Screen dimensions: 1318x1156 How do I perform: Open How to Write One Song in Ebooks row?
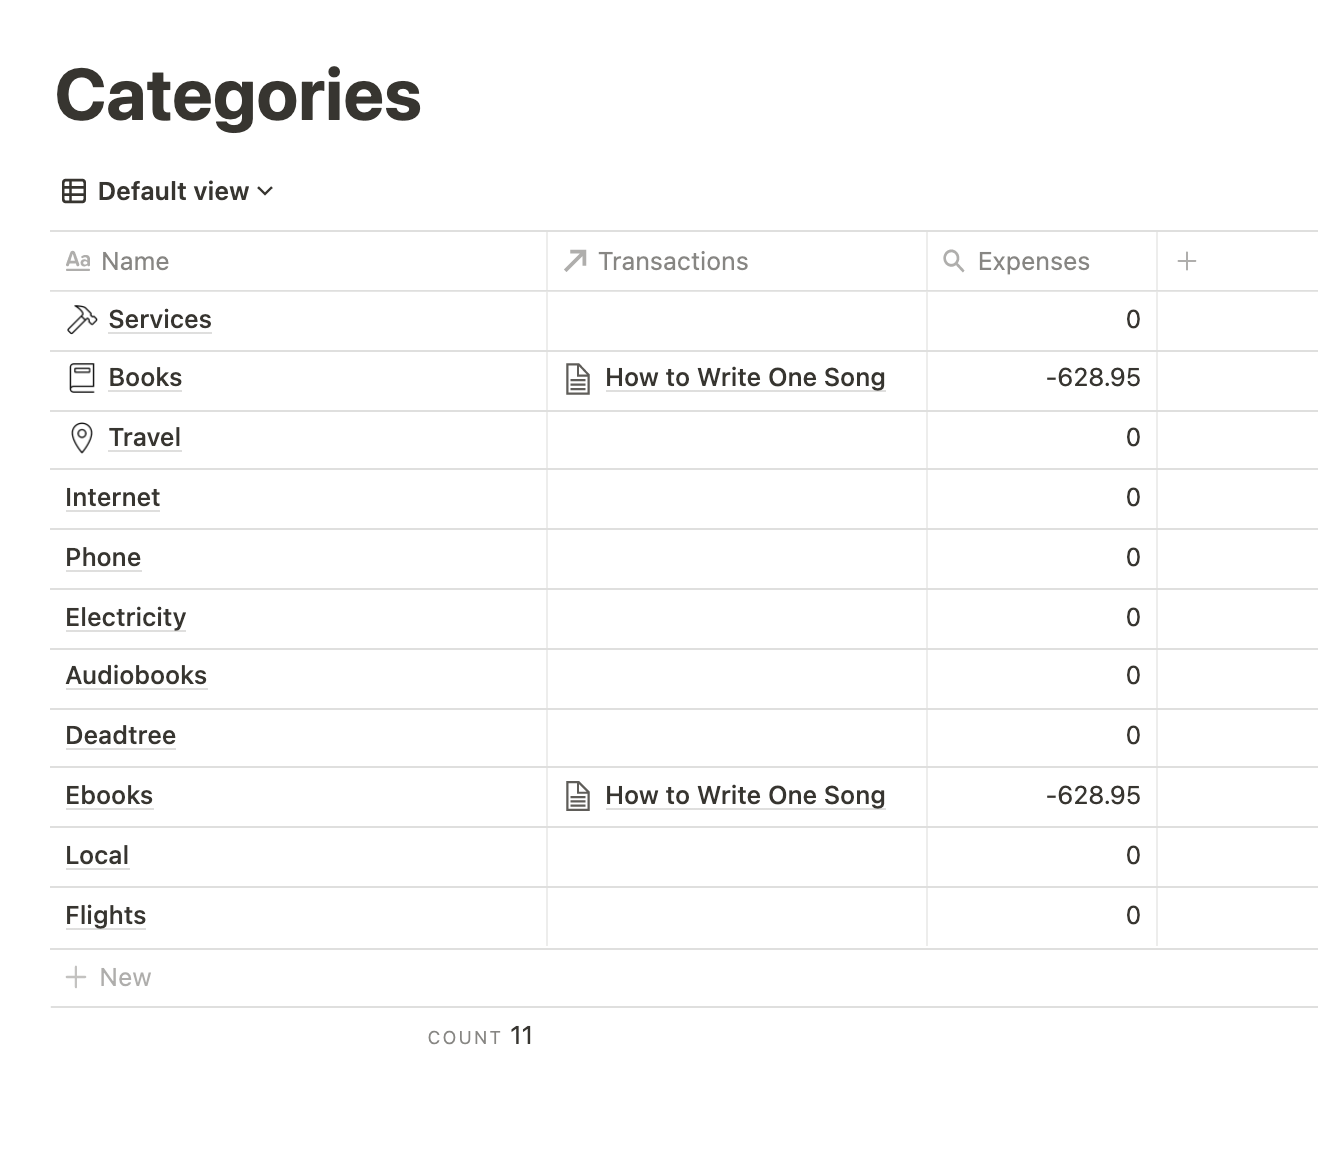point(745,795)
